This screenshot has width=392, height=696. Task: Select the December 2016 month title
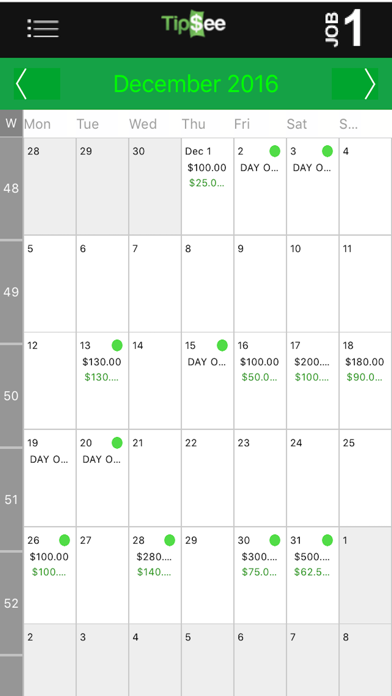(196, 83)
